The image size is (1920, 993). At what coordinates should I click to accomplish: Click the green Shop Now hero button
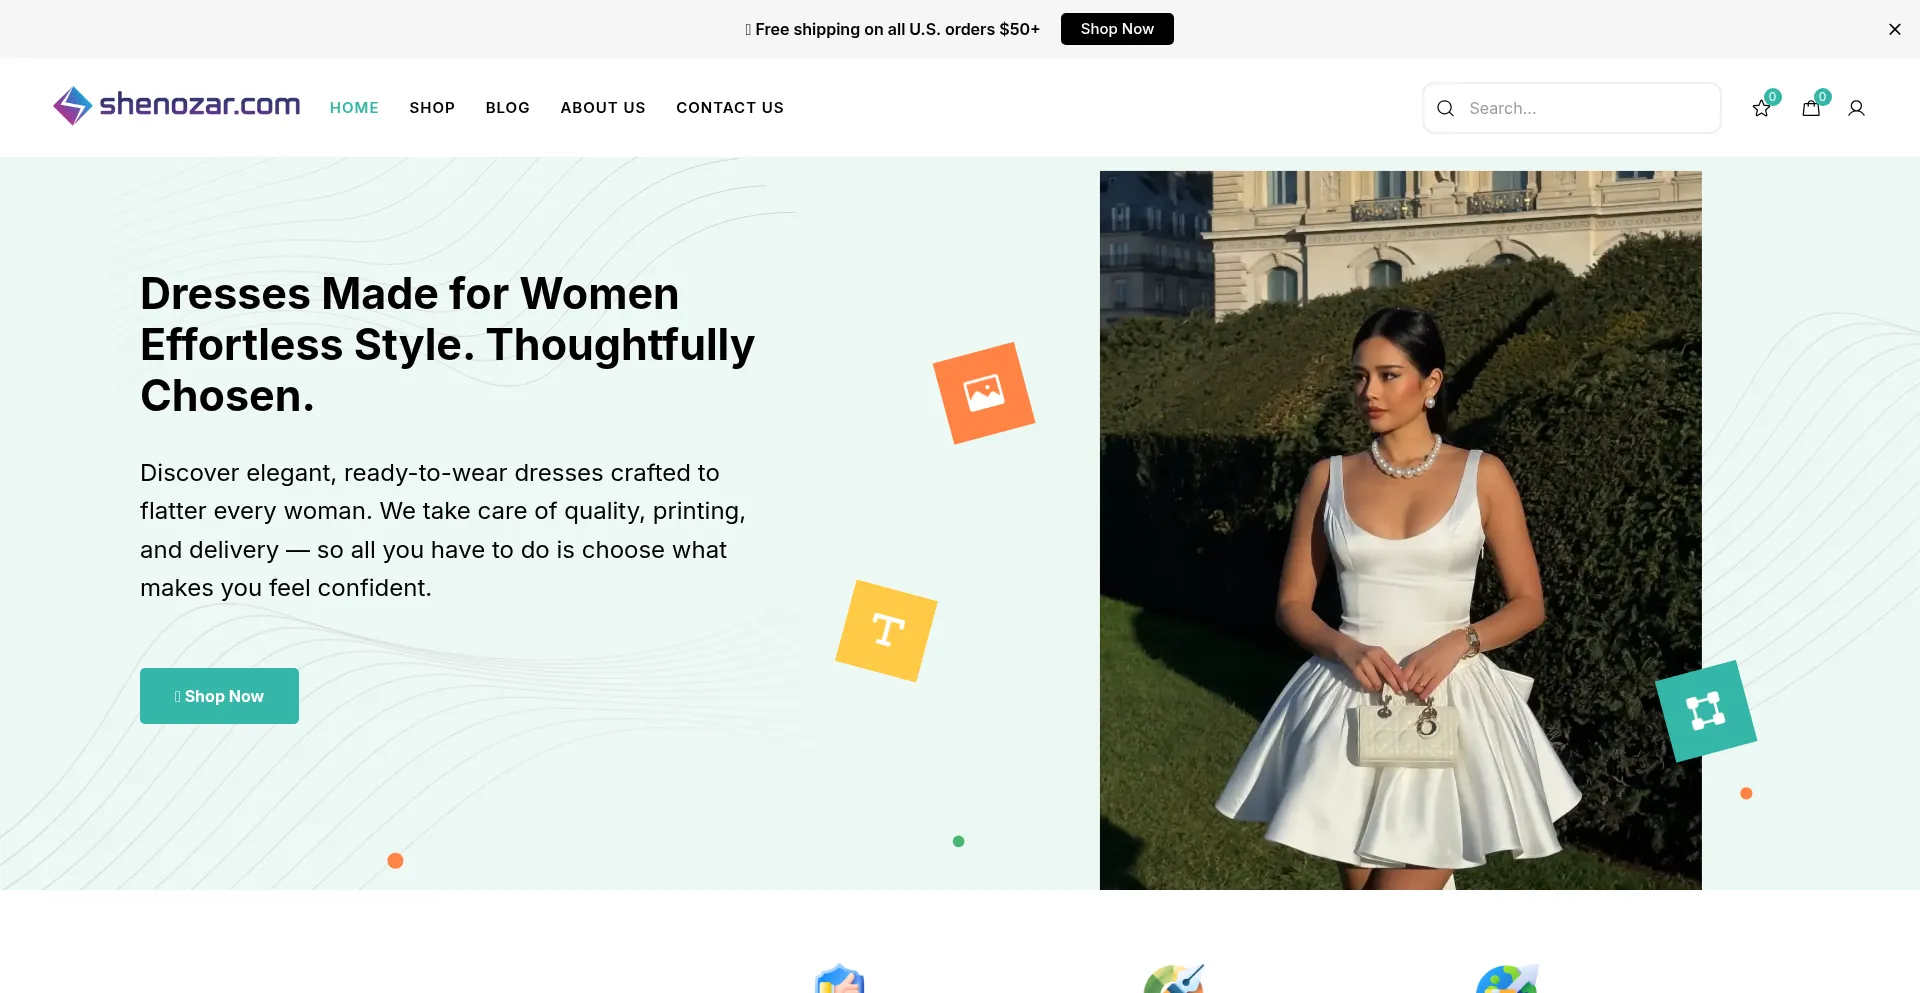[219, 695]
